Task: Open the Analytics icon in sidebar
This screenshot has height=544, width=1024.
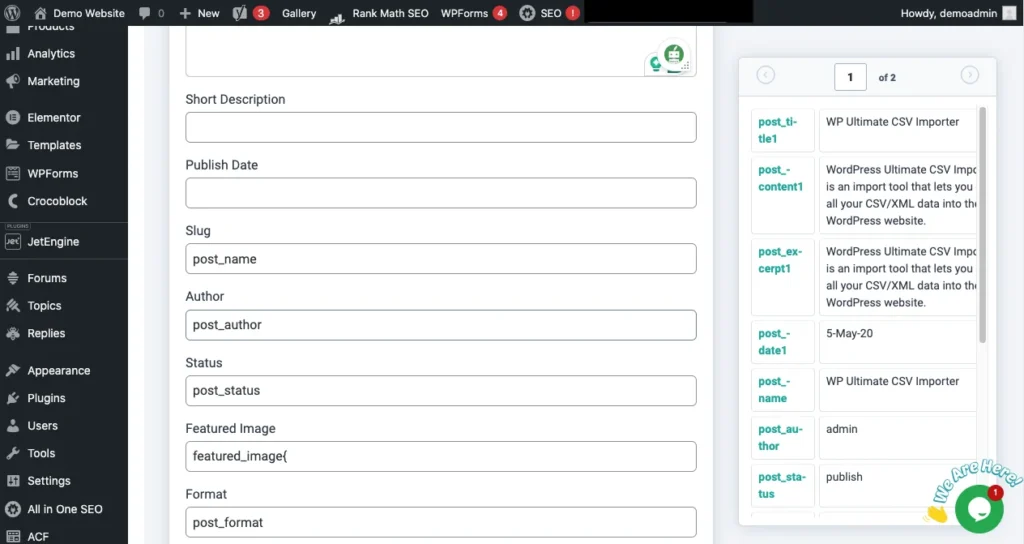Action: click(x=13, y=53)
